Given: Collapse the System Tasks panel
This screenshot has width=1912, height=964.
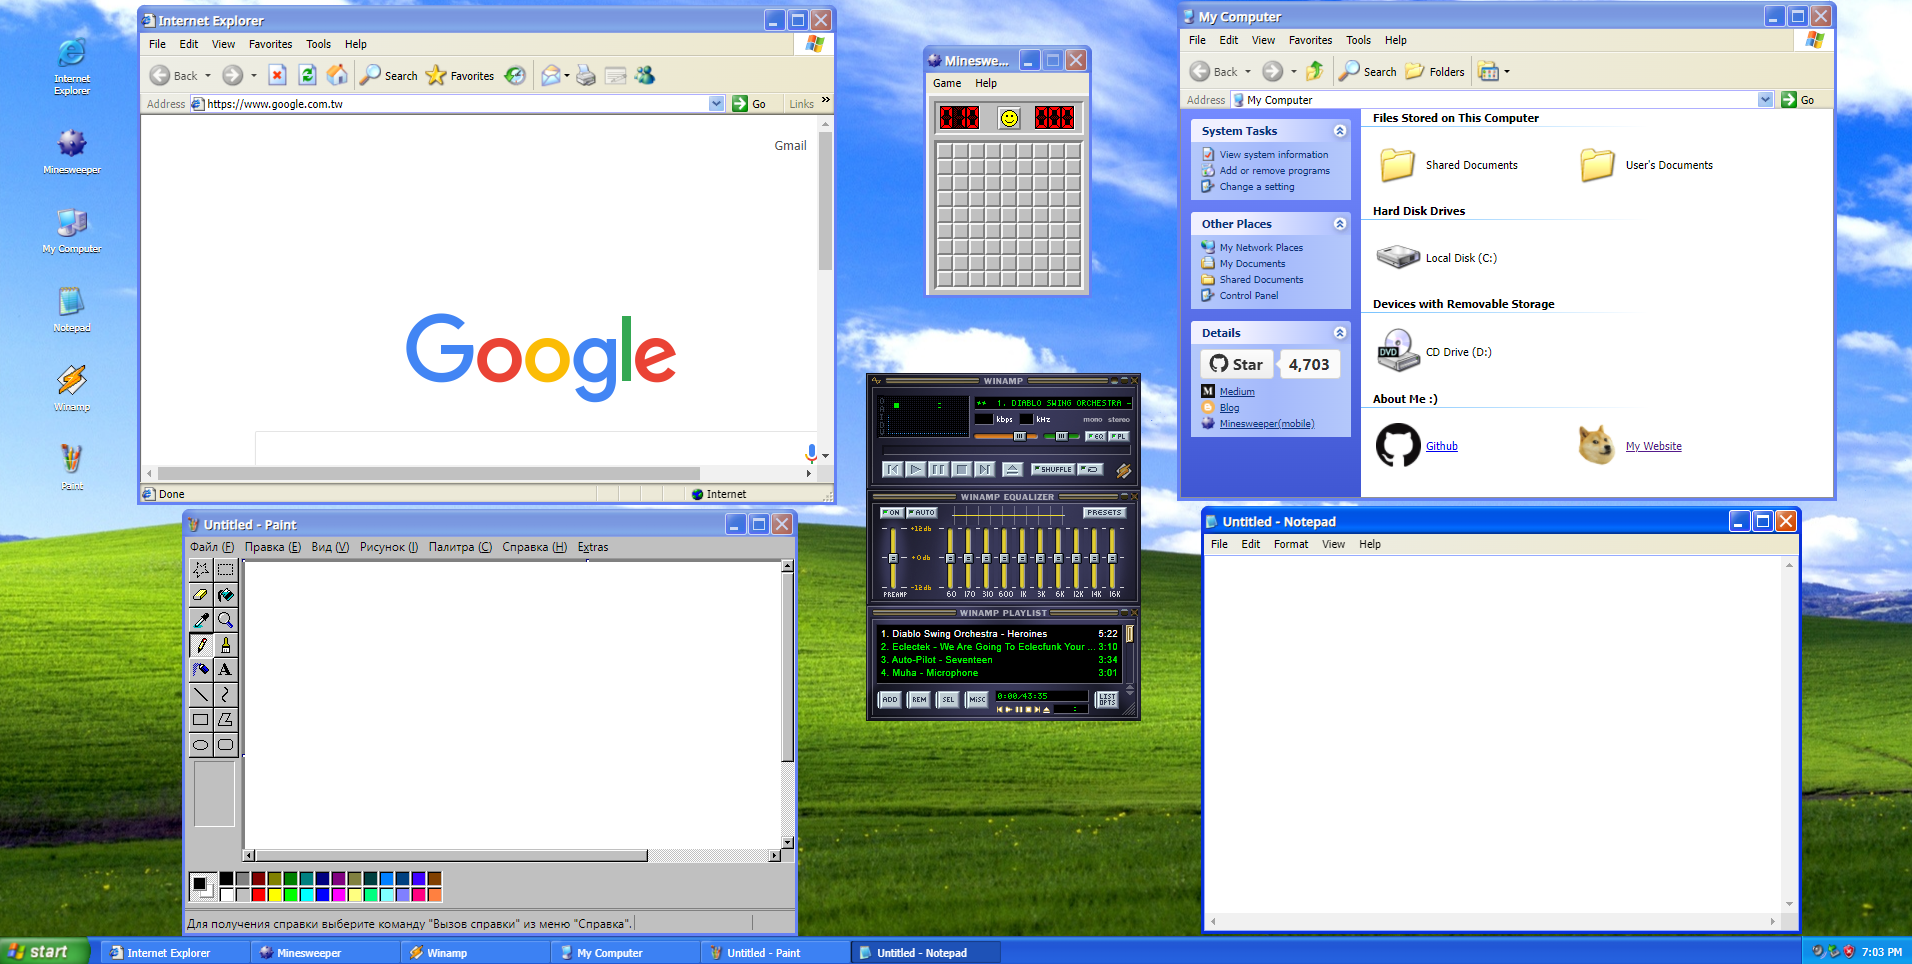Looking at the screenshot, I should 1340,131.
